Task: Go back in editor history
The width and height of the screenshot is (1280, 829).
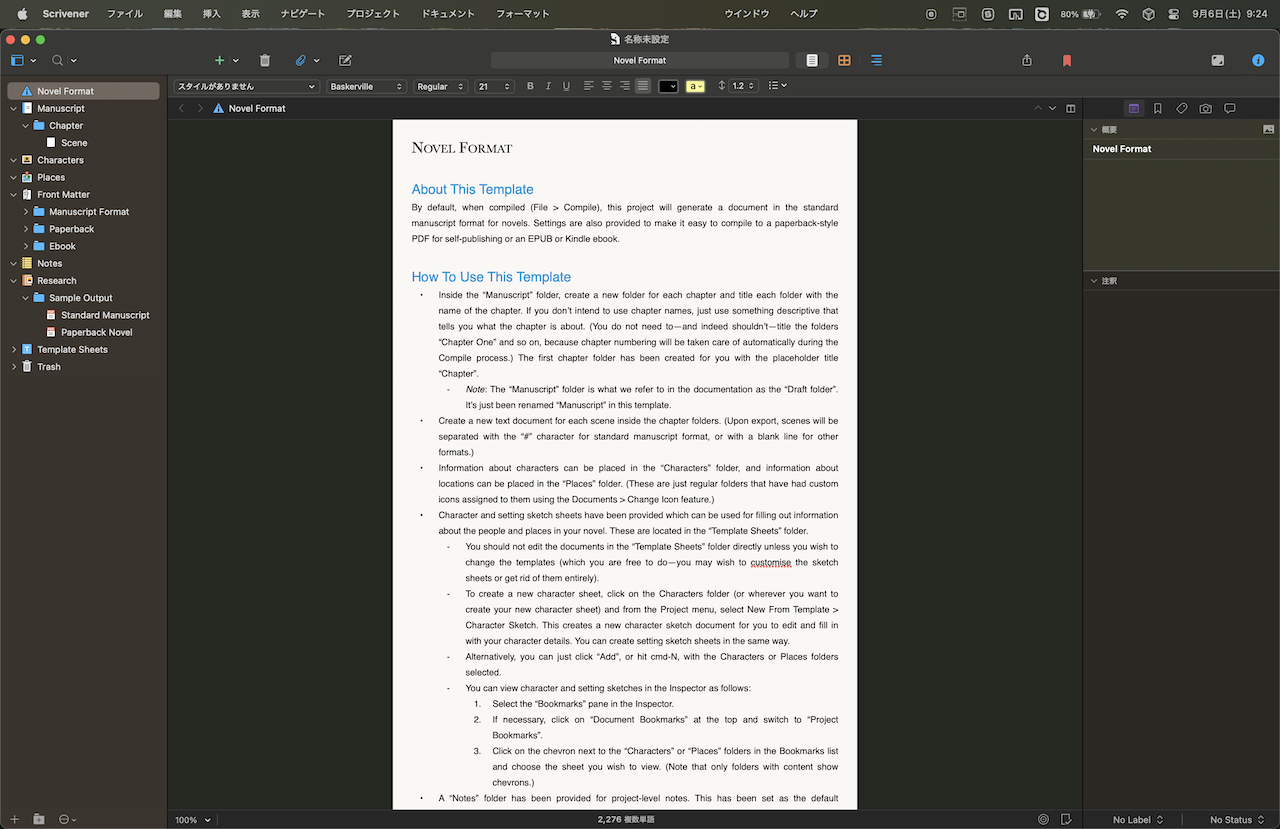Action: pos(181,108)
